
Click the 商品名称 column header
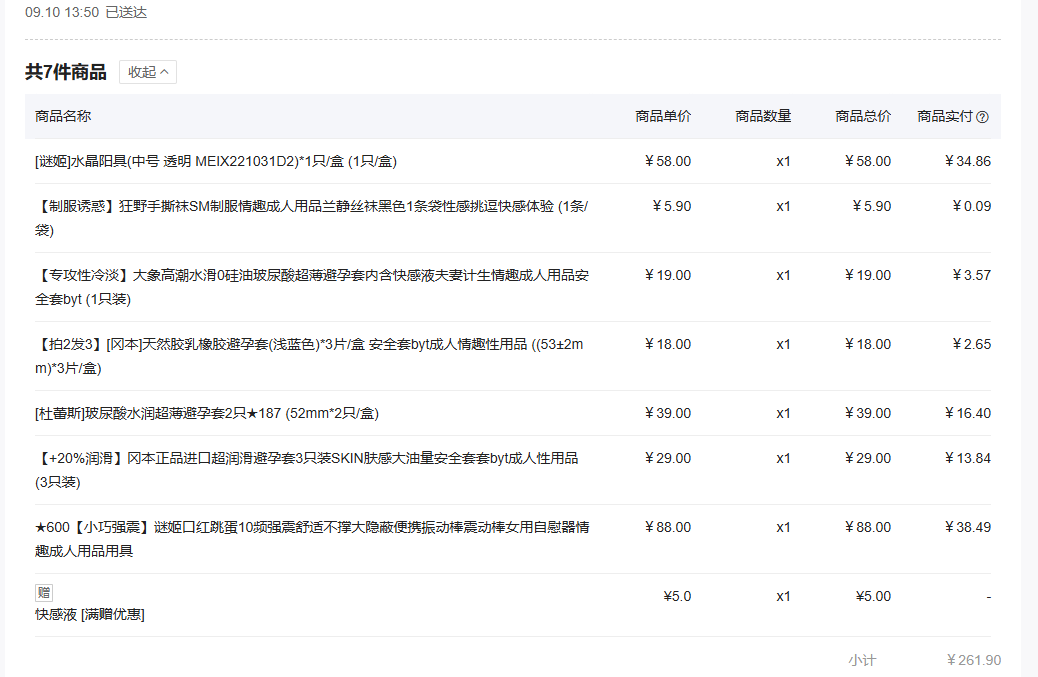tap(63, 116)
